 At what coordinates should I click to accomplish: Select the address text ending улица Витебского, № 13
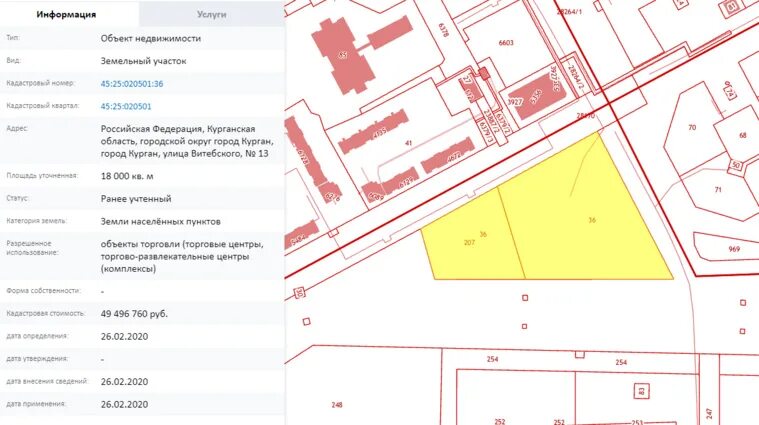[x=186, y=141]
